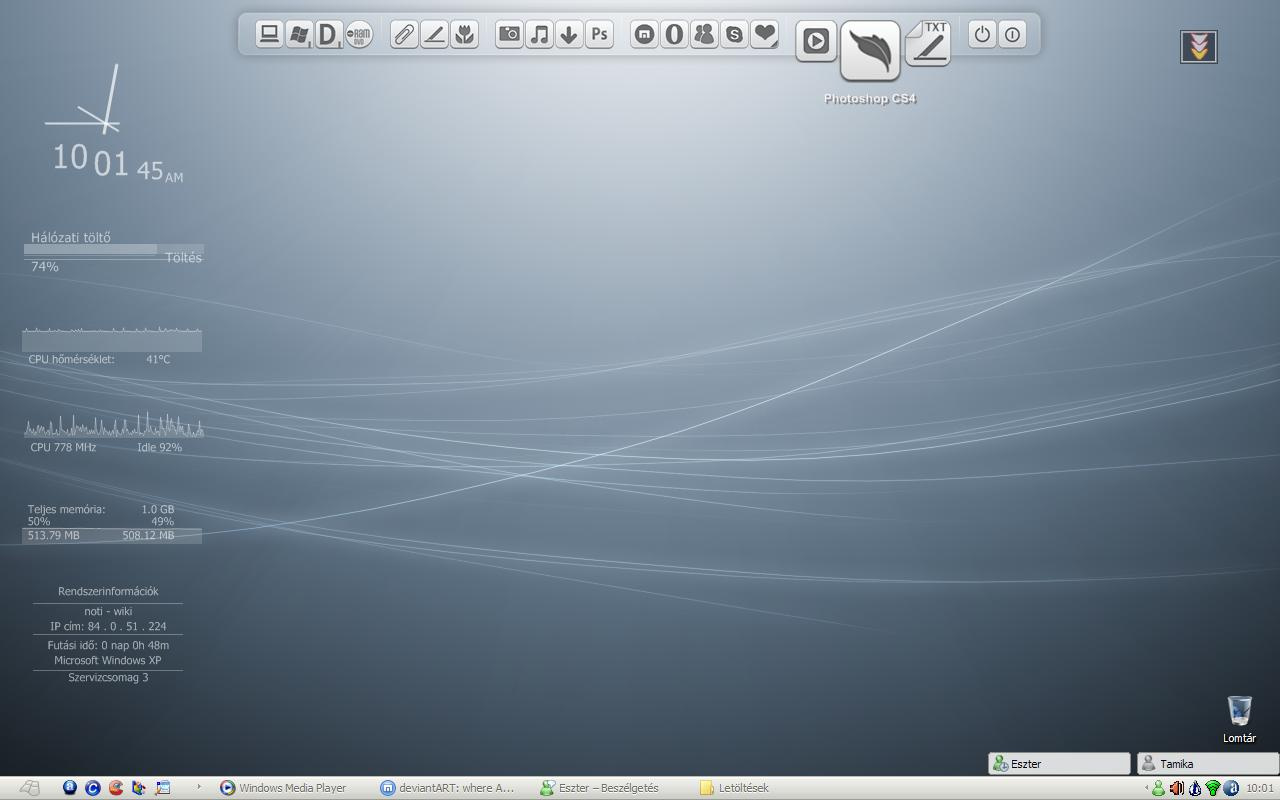Launch the Opera browser dock icon
The image size is (1280, 800).
coord(674,35)
